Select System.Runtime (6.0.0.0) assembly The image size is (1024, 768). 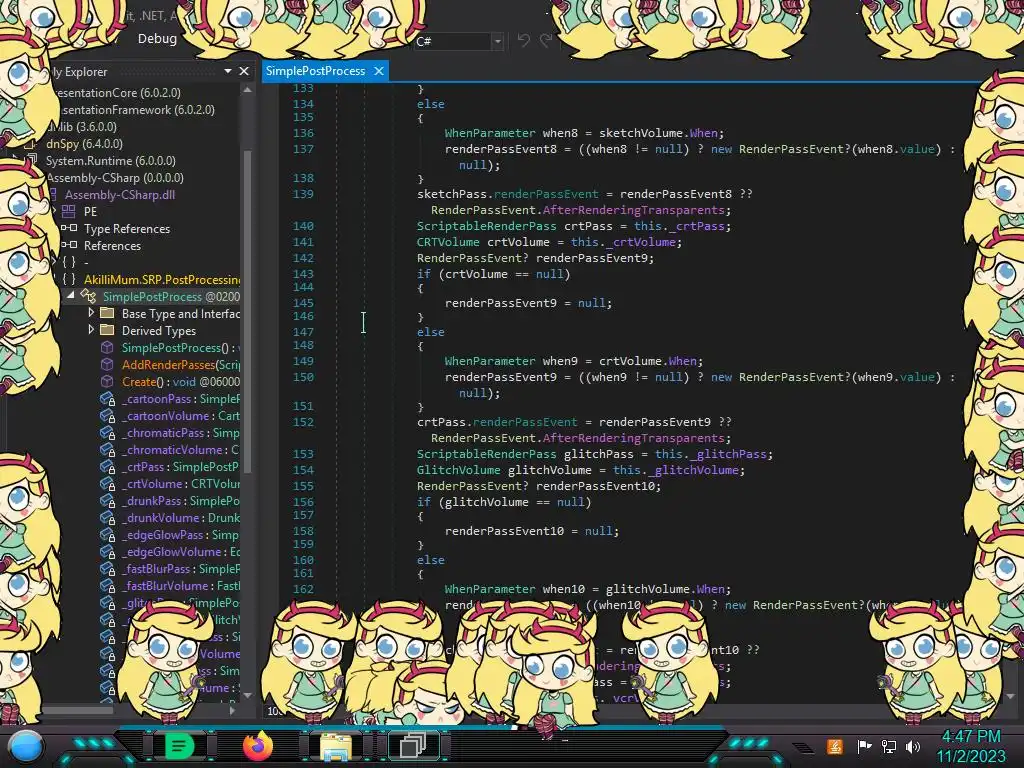pos(110,161)
